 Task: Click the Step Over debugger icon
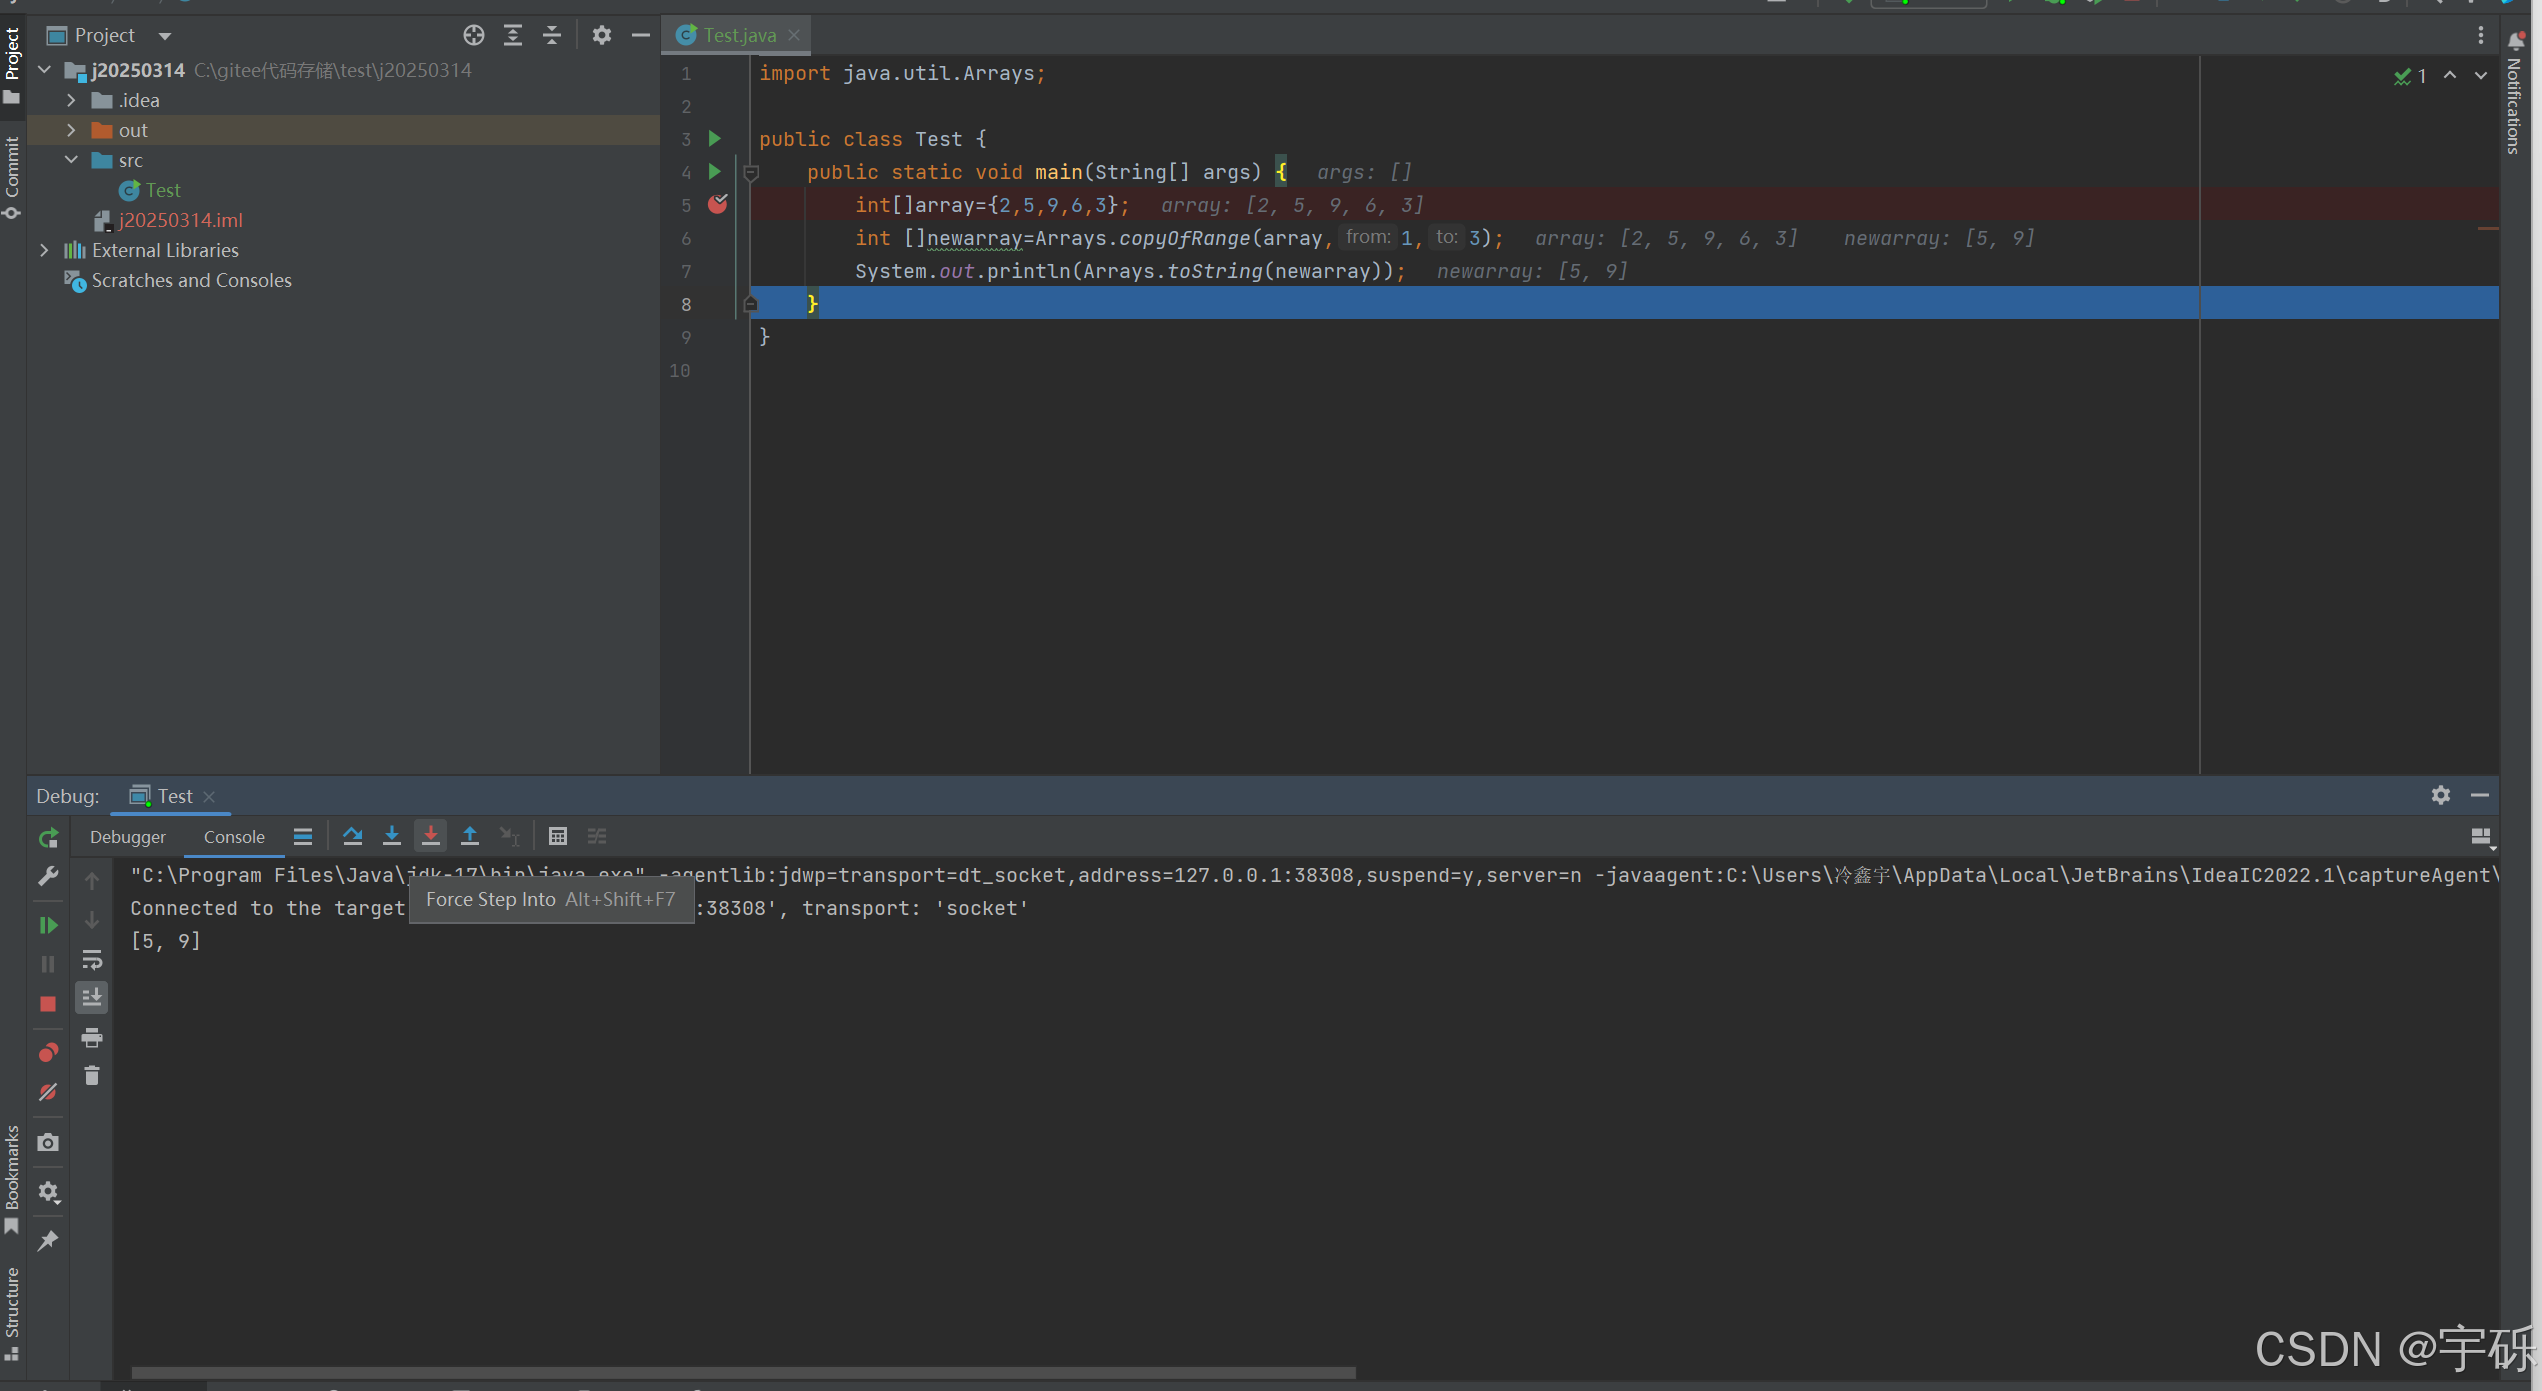(352, 836)
